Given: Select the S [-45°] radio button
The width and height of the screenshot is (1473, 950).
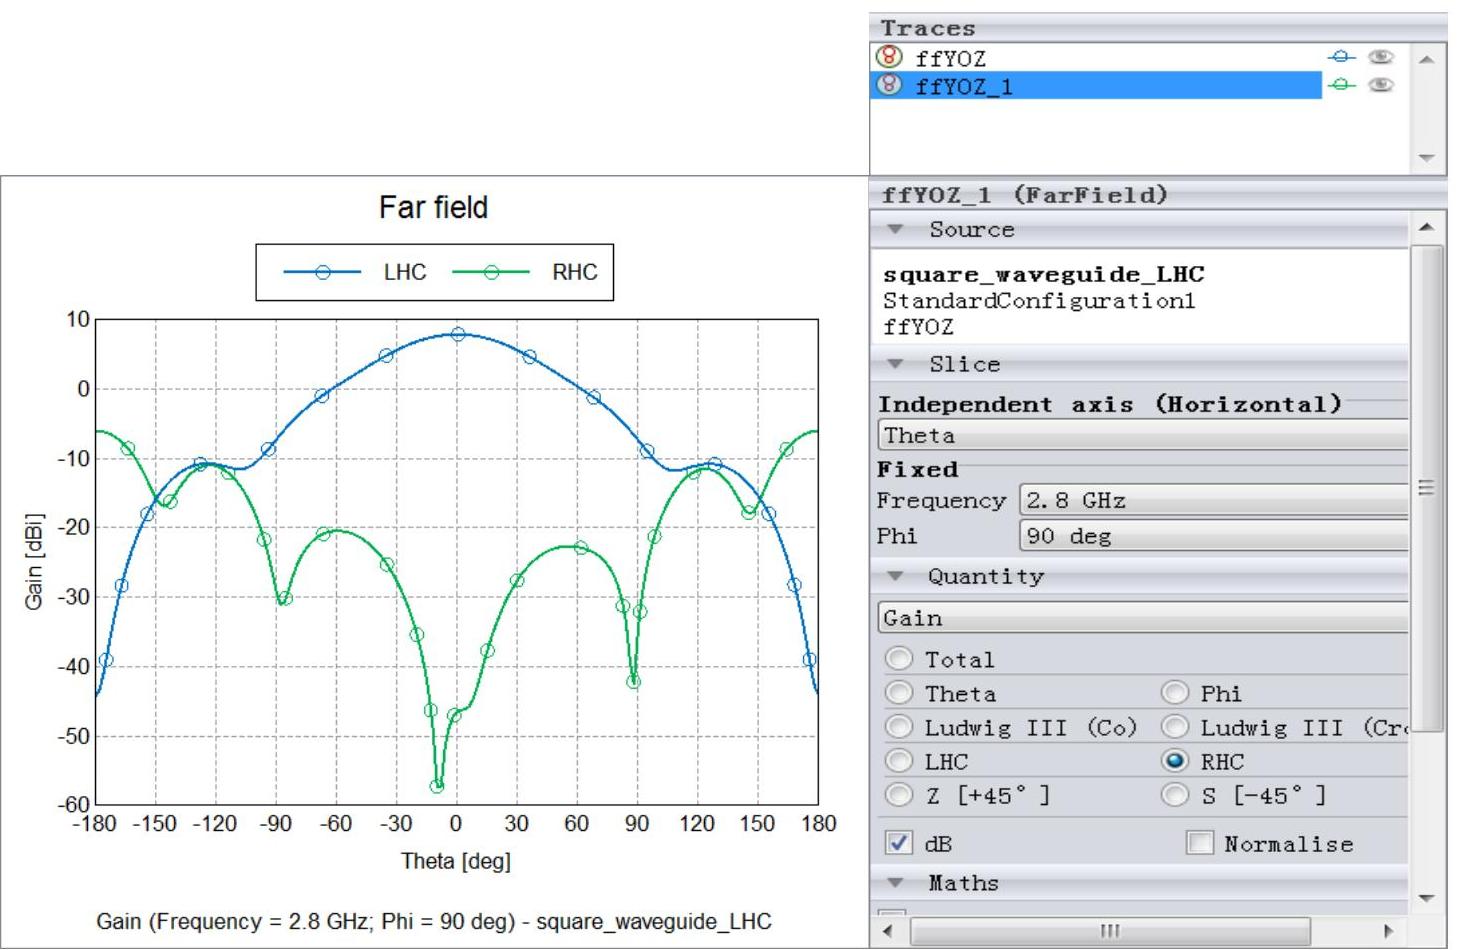Looking at the screenshot, I should [1175, 795].
